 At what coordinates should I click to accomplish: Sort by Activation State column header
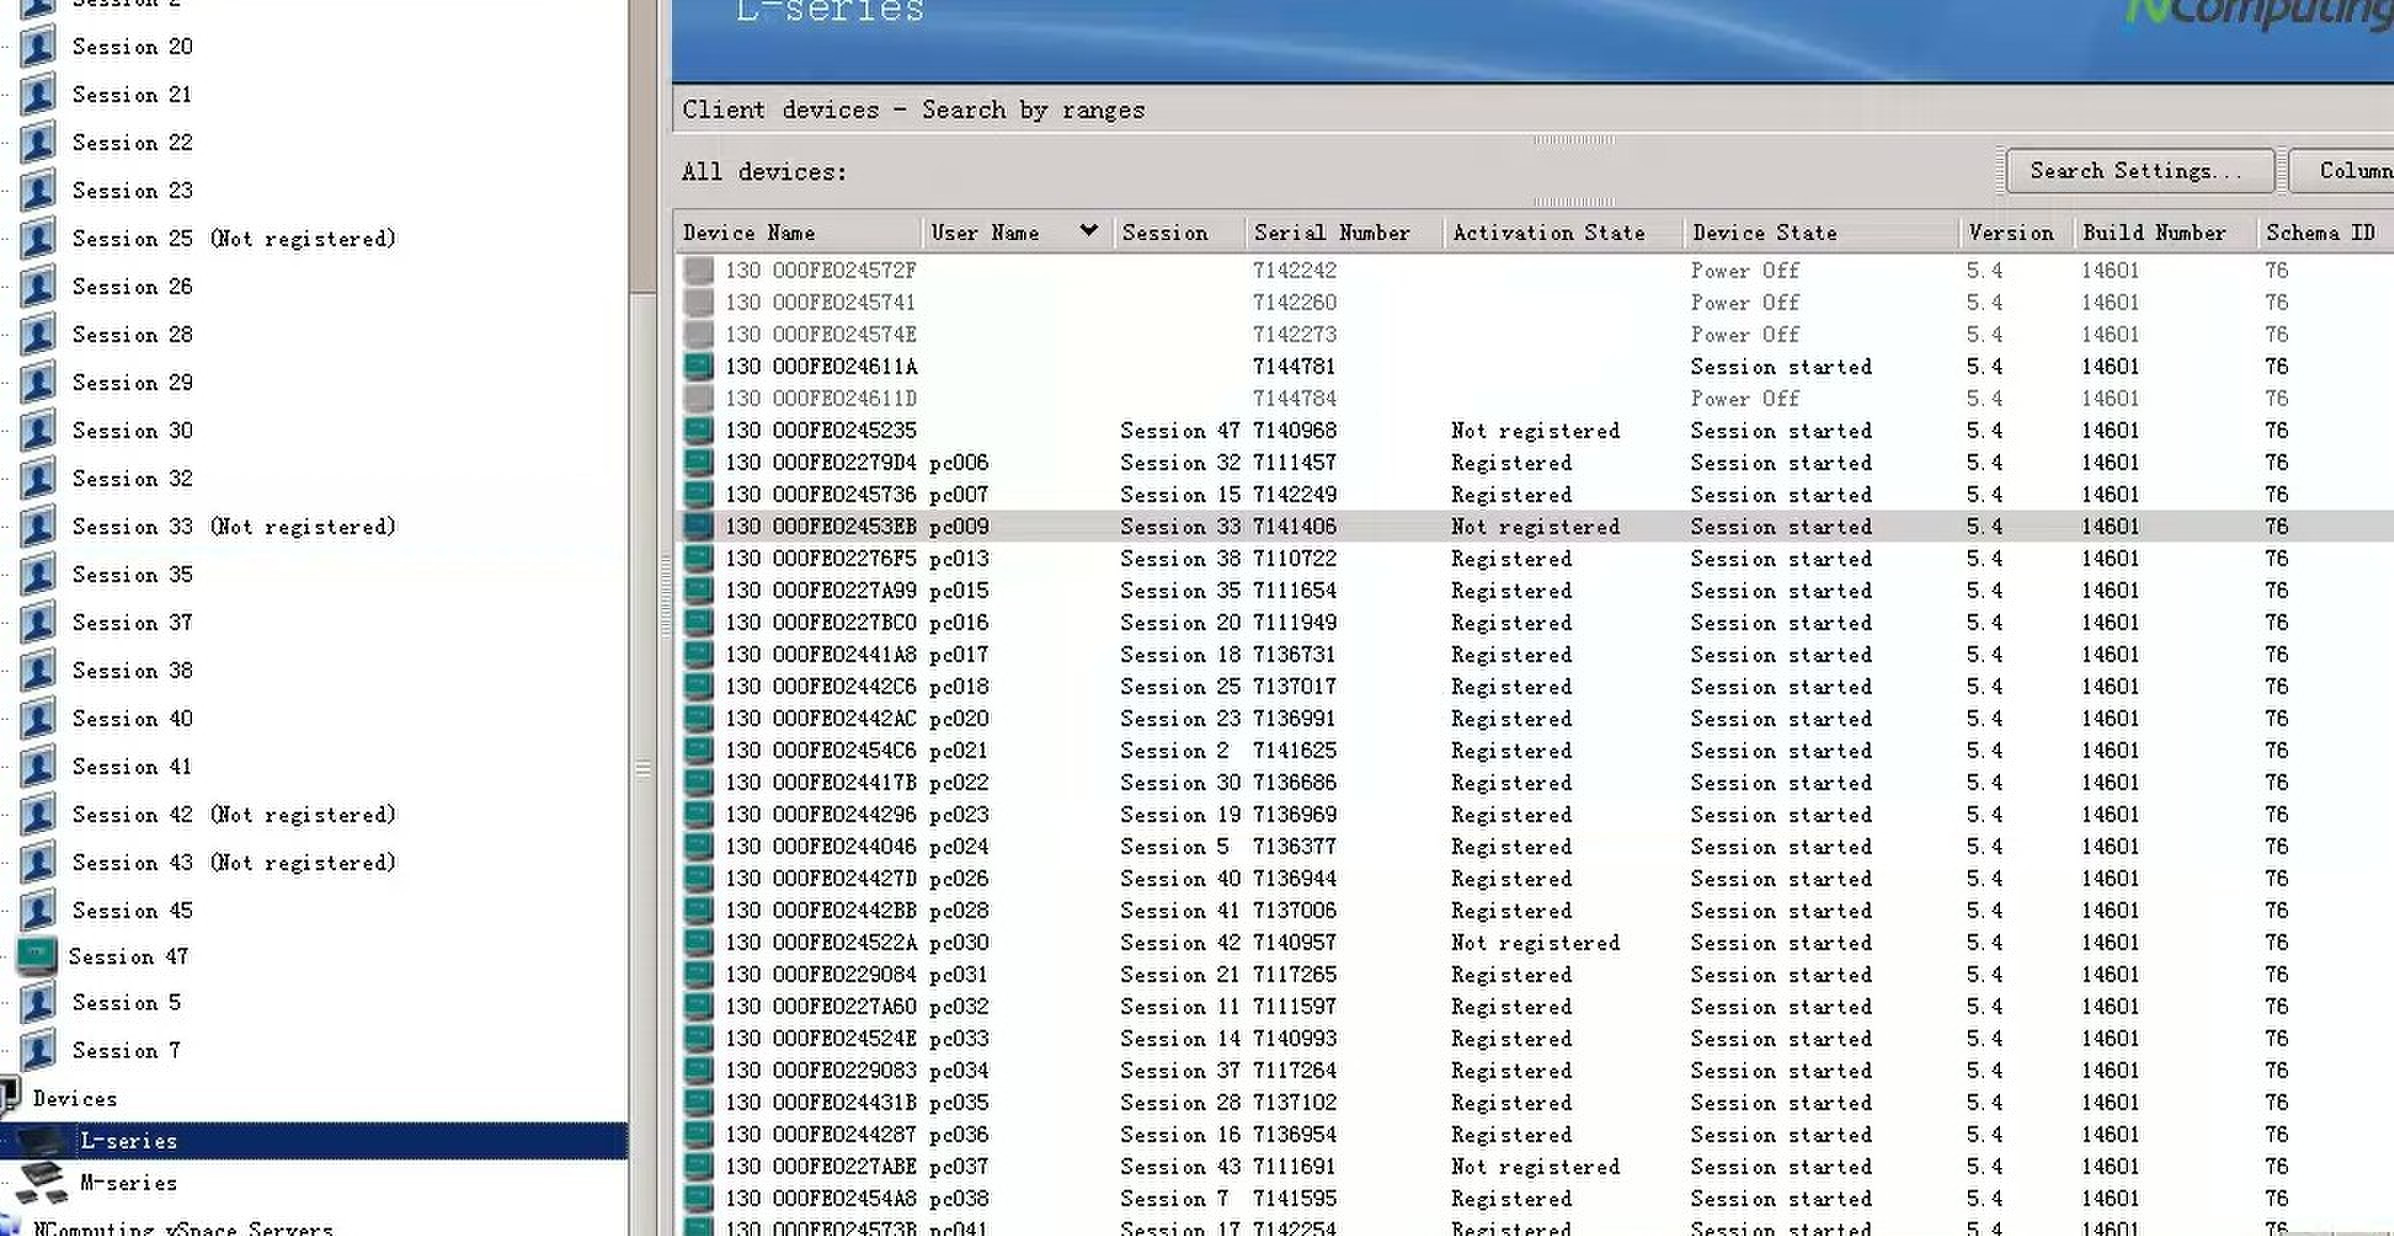click(x=1563, y=233)
